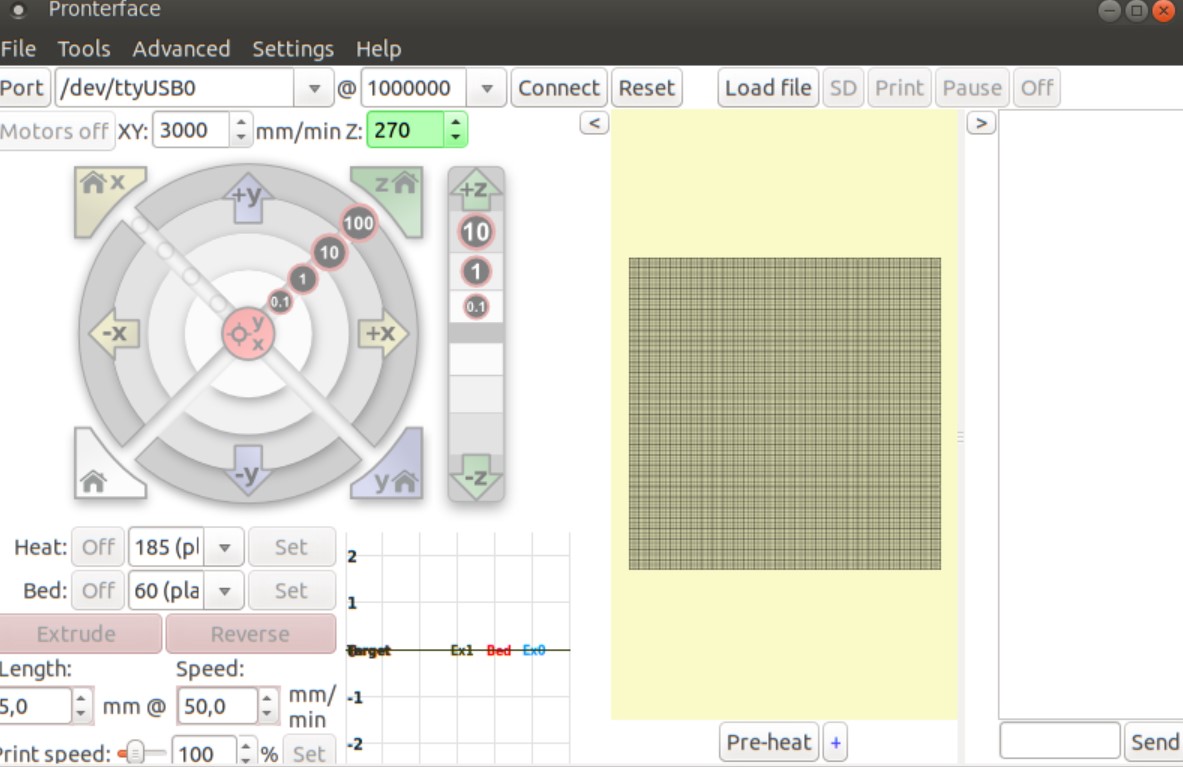
Task: Toggle Bed Off button
Action: click(x=98, y=591)
